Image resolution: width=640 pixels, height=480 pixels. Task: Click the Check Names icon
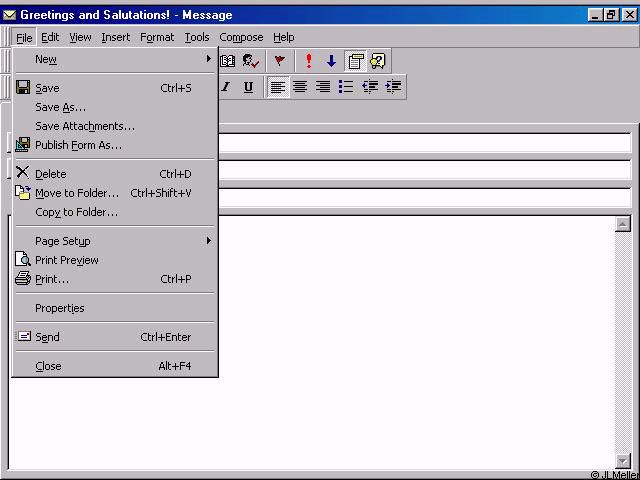(x=250, y=61)
